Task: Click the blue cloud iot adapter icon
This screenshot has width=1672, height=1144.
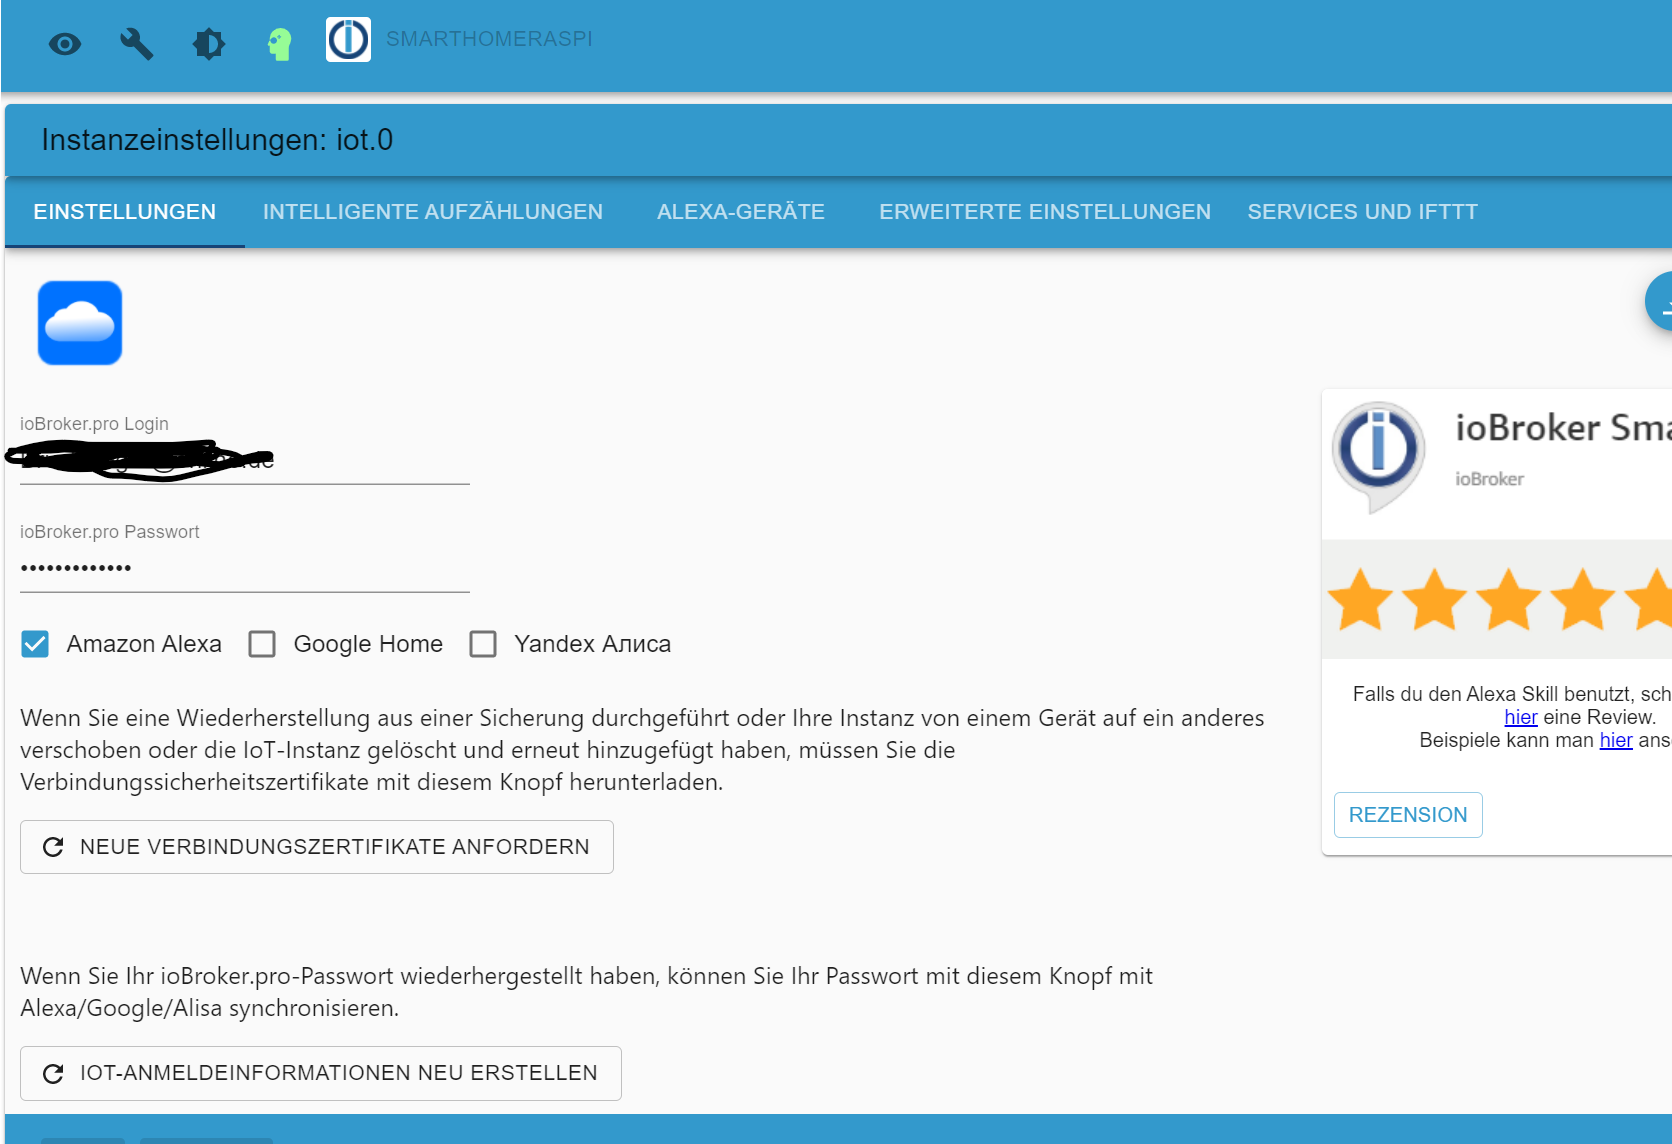Action: (x=80, y=323)
